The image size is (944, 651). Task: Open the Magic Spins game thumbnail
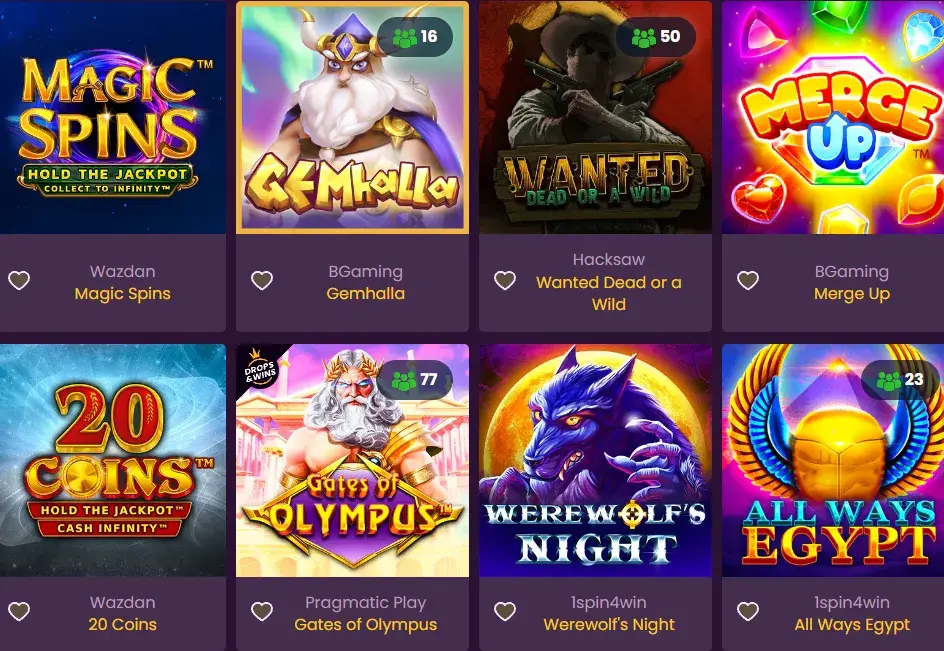click(x=113, y=117)
